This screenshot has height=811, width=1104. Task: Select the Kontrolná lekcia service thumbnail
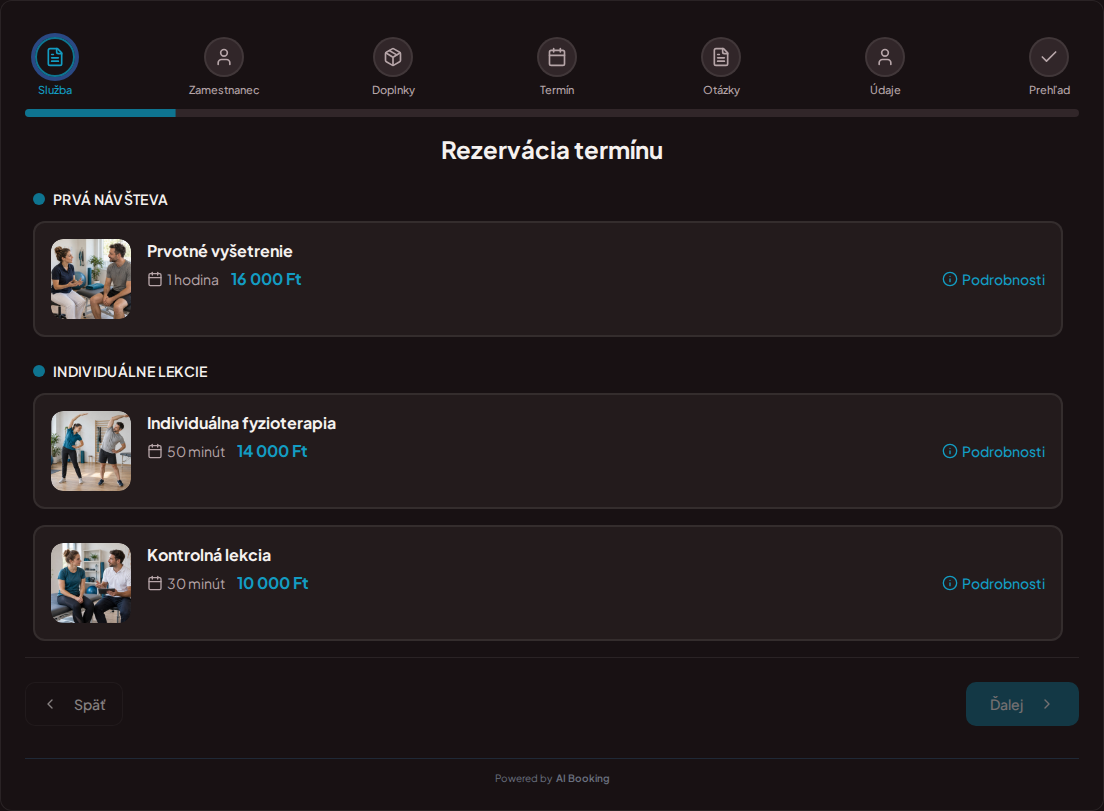pyautogui.click(x=91, y=583)
